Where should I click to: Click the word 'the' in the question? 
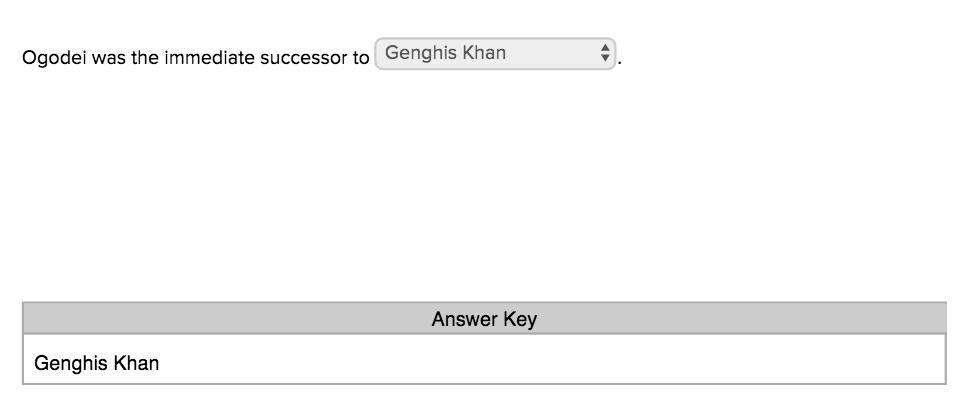point(145,58)
